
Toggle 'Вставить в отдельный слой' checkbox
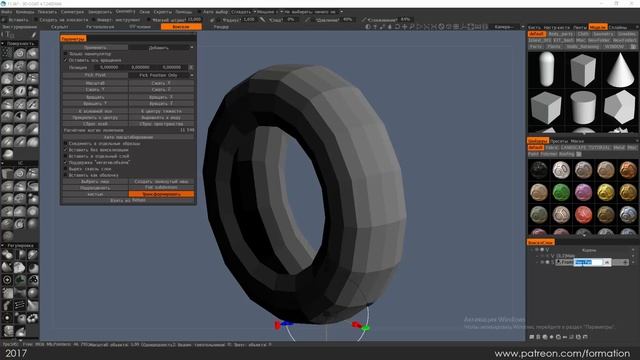(66, 156)
